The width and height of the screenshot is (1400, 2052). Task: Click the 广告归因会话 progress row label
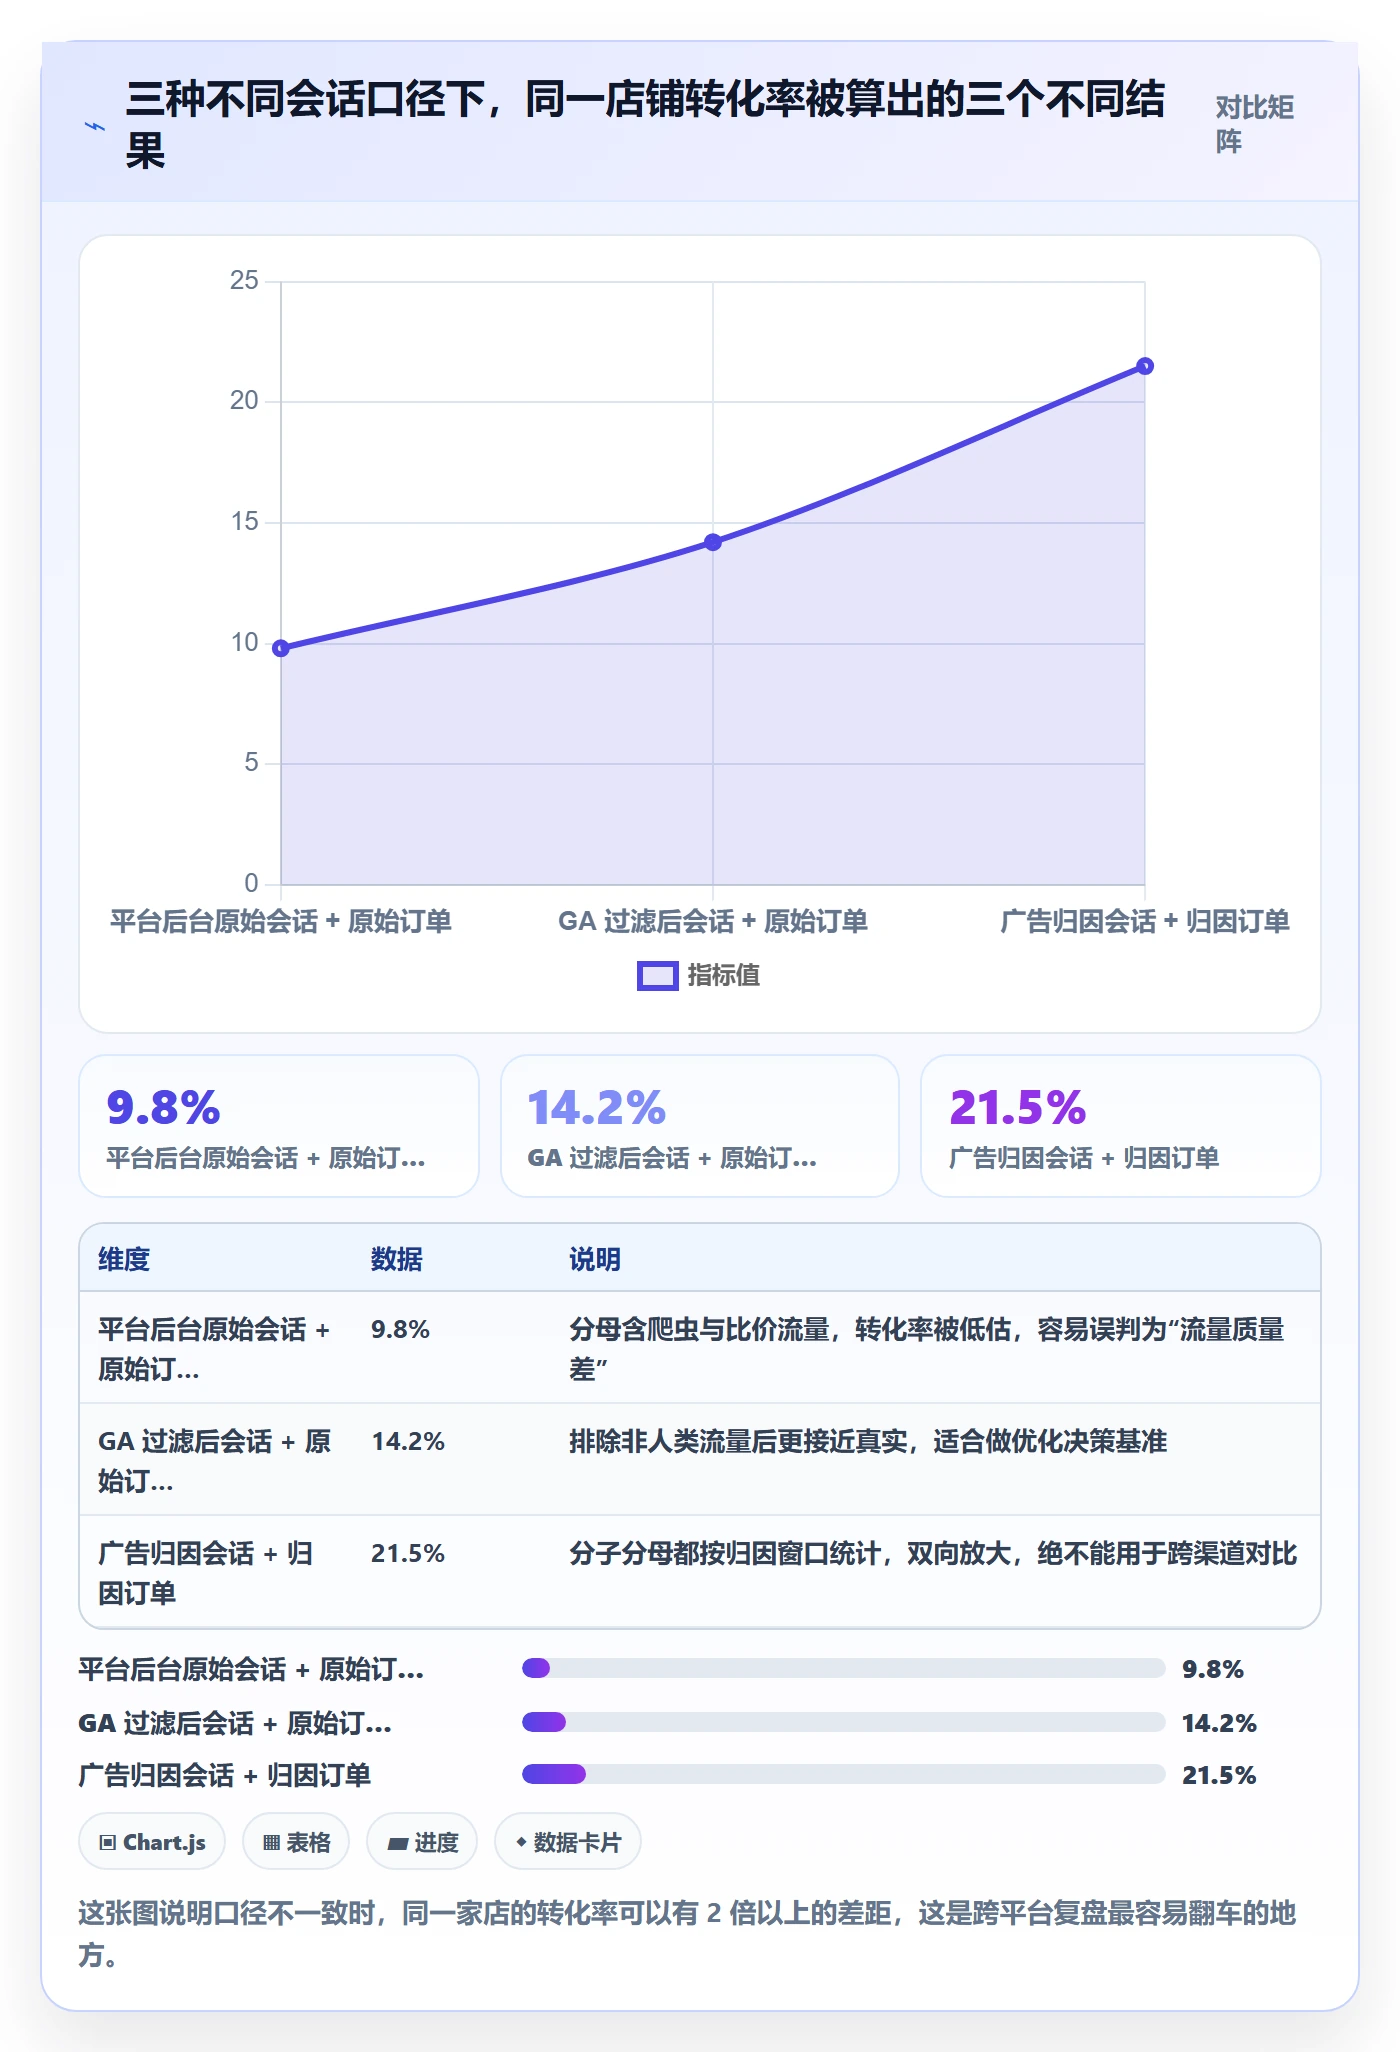(225, 1775)
